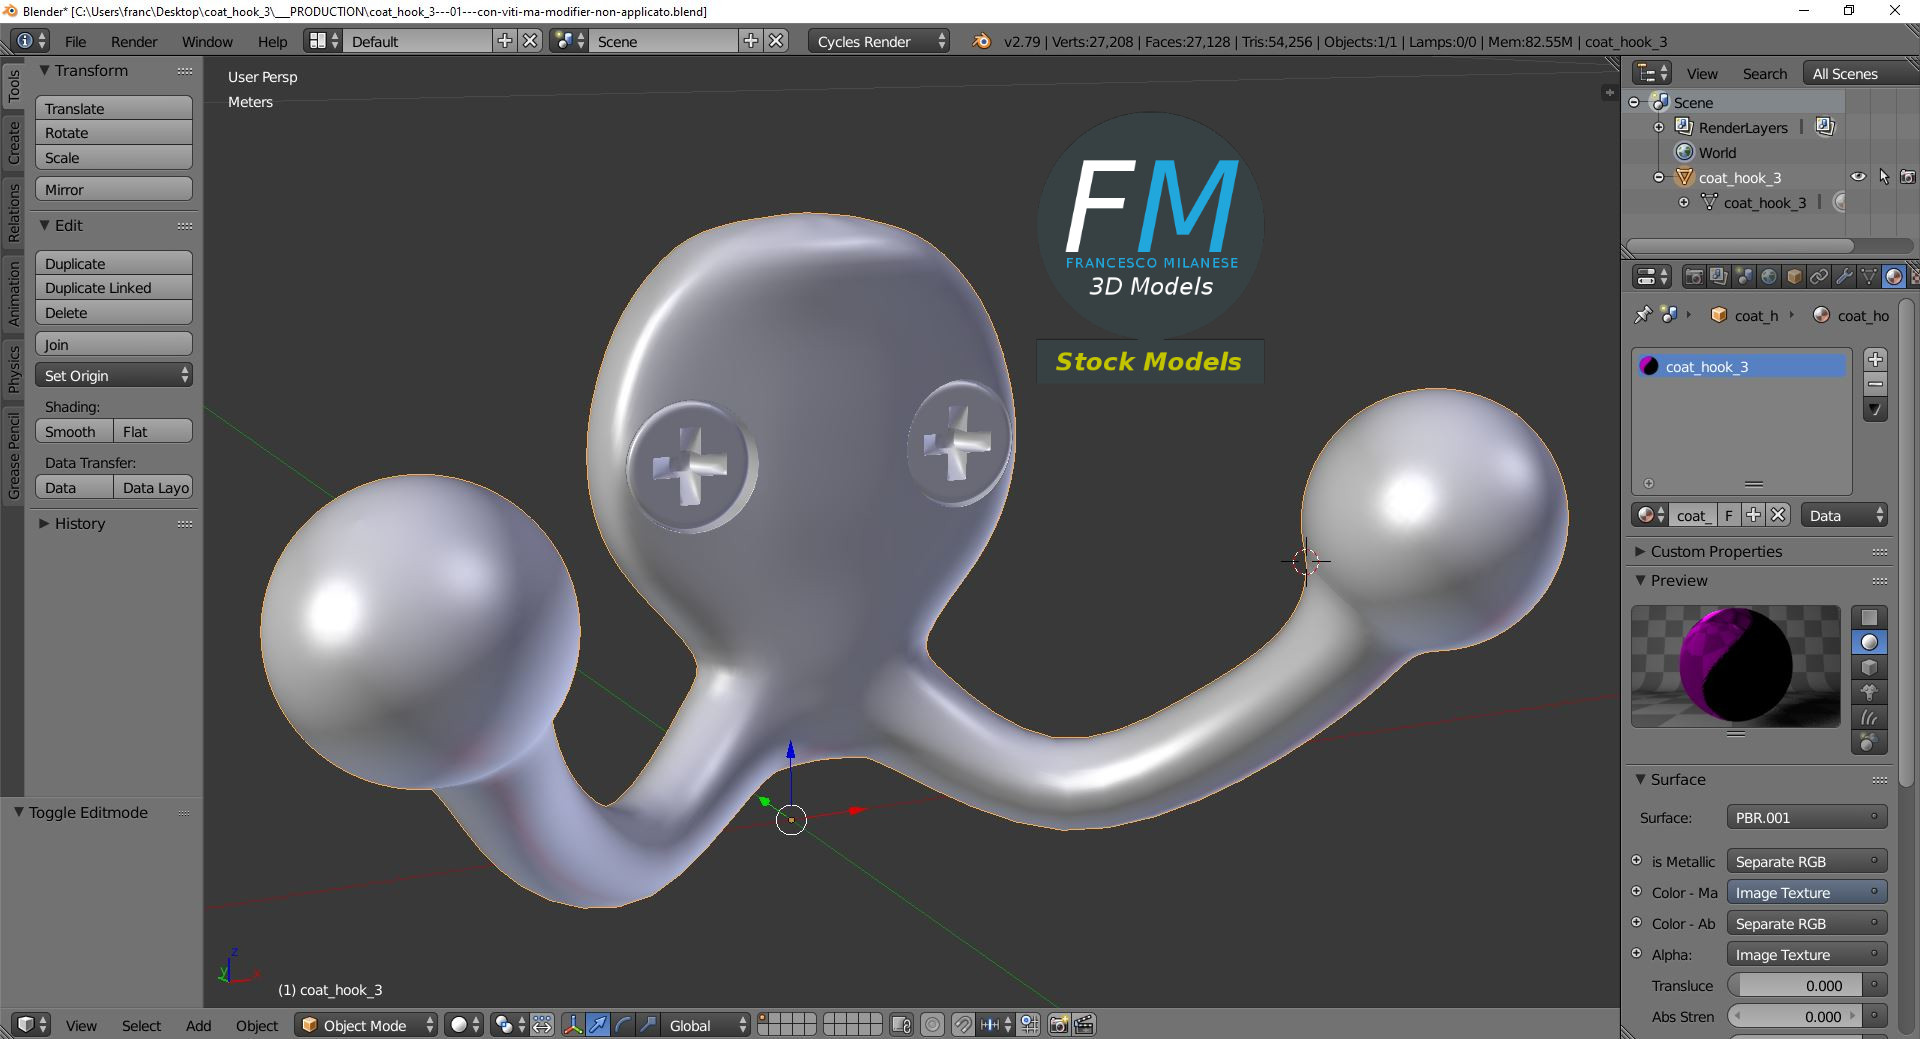Open the Global orientation dropdown

(706, 1025)
